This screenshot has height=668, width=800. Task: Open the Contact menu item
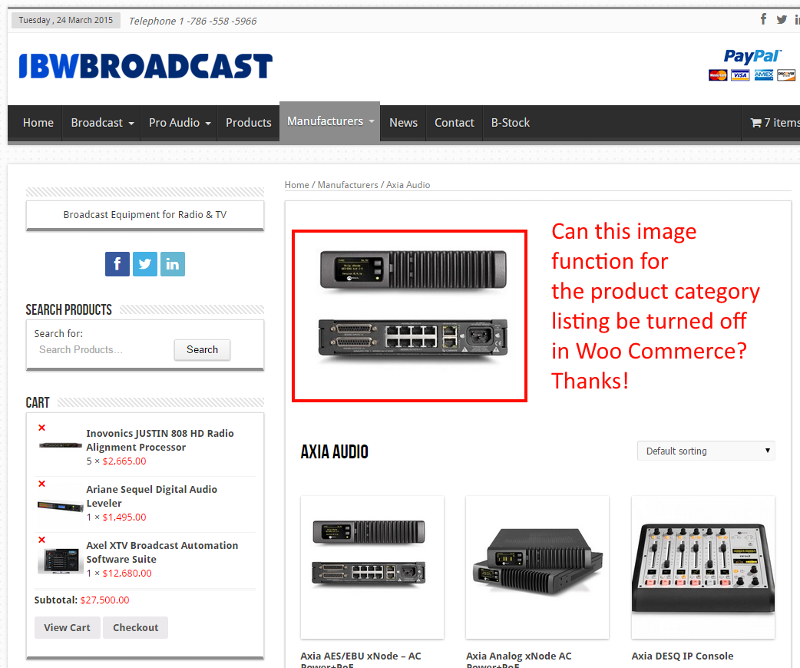pyautogui.click(x=454, y=123)
